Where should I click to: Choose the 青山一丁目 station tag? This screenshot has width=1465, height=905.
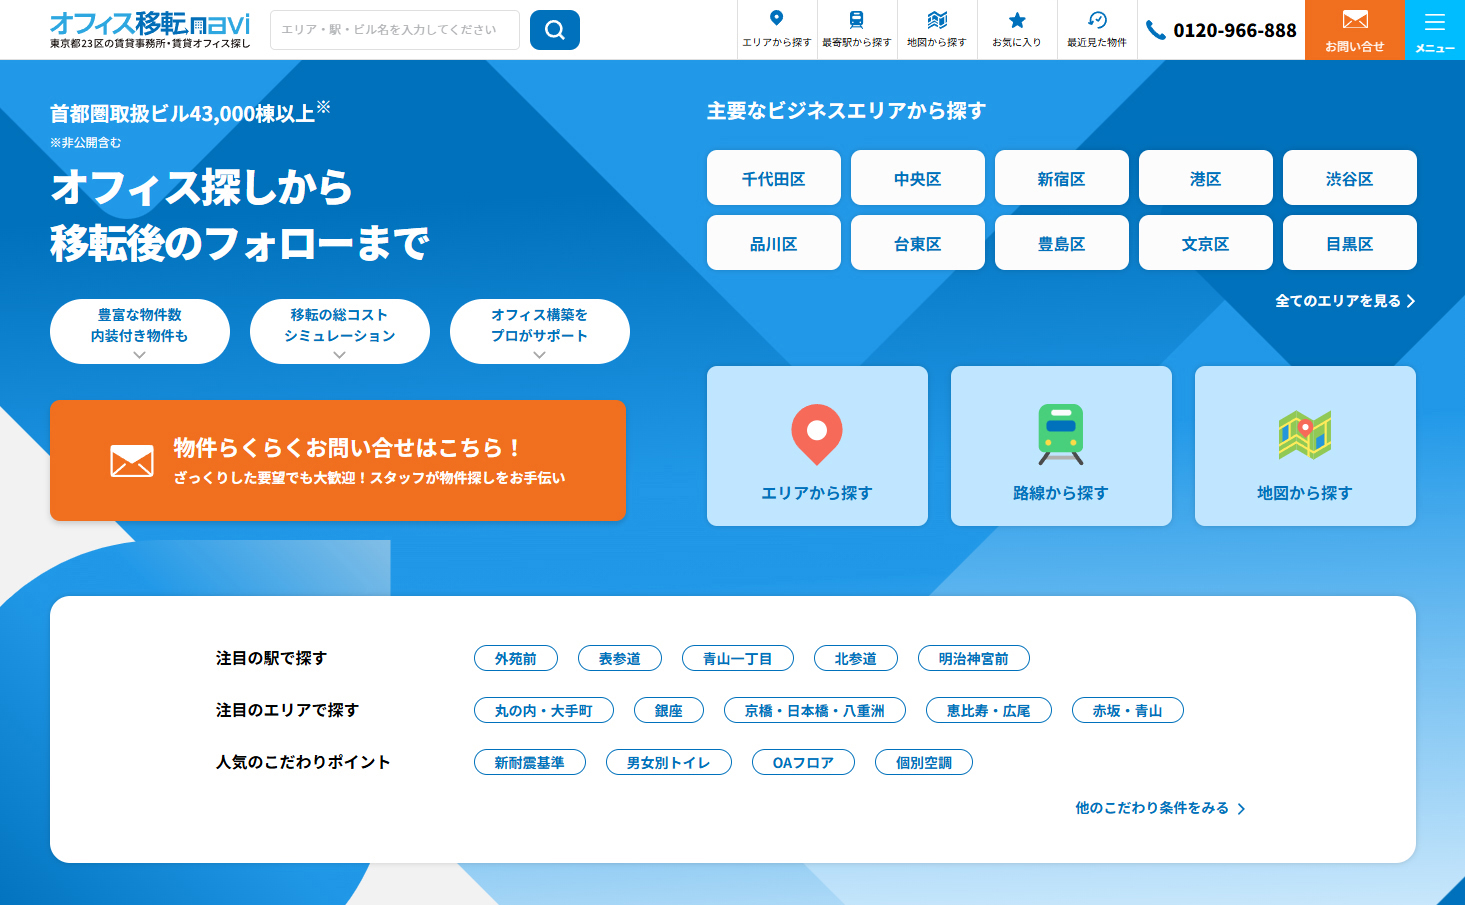(x=738, y=658)
